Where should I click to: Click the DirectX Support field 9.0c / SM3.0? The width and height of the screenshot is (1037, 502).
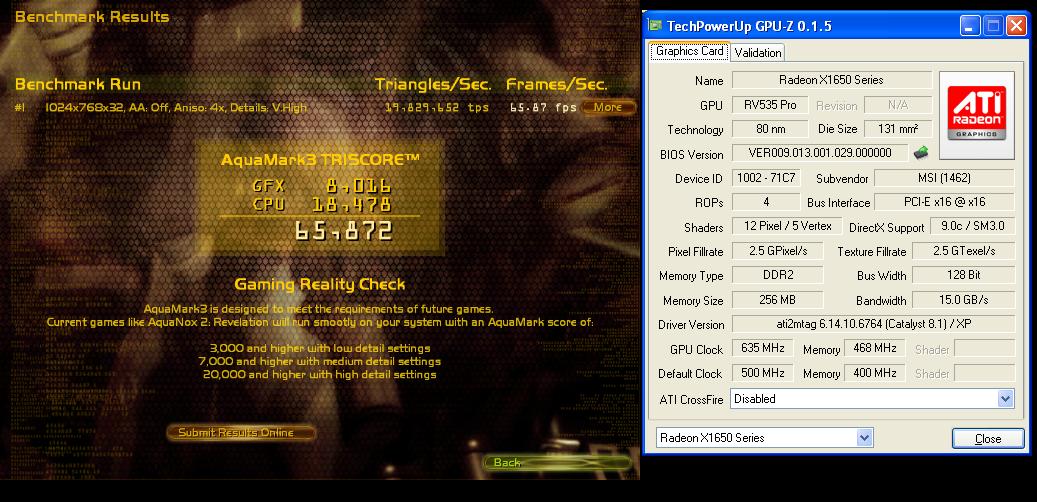pos(972,226)
